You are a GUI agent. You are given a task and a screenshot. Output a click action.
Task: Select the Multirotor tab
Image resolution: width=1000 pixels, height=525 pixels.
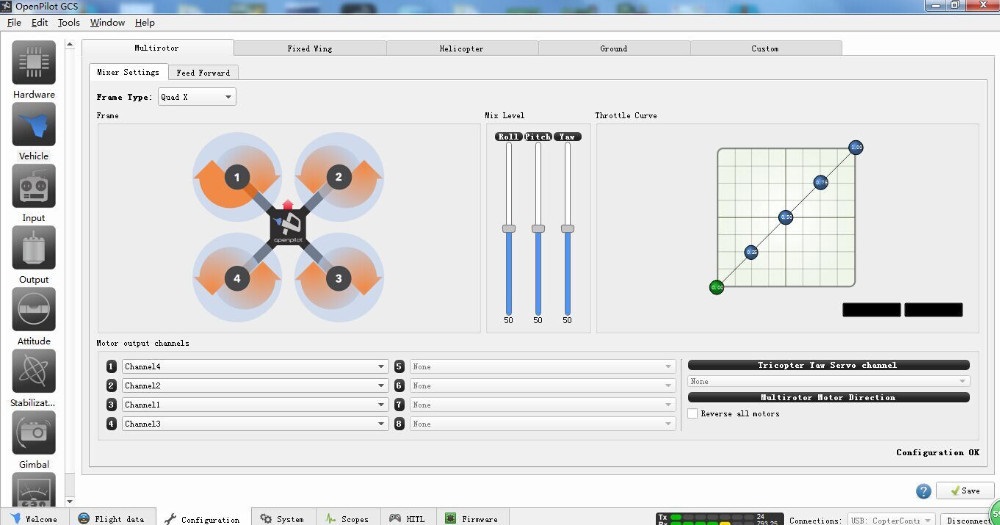(158, 48)
